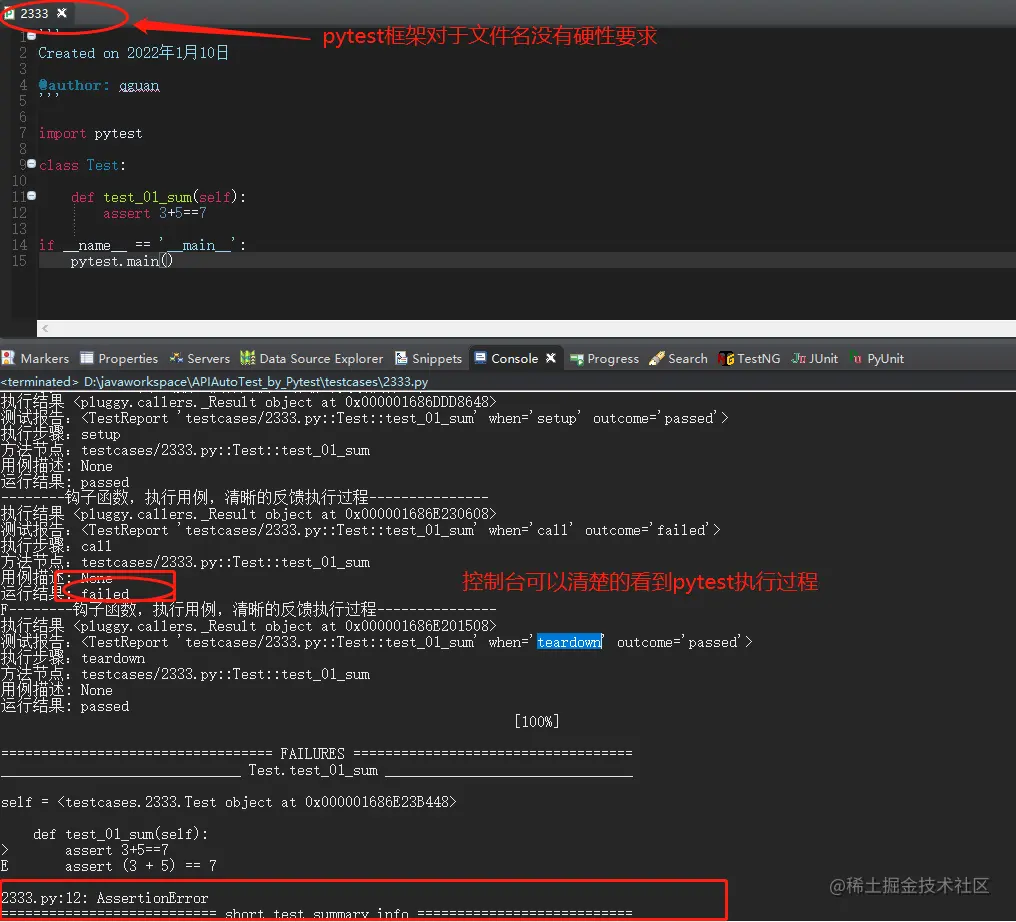Click the import pytest line

[90, 133]
